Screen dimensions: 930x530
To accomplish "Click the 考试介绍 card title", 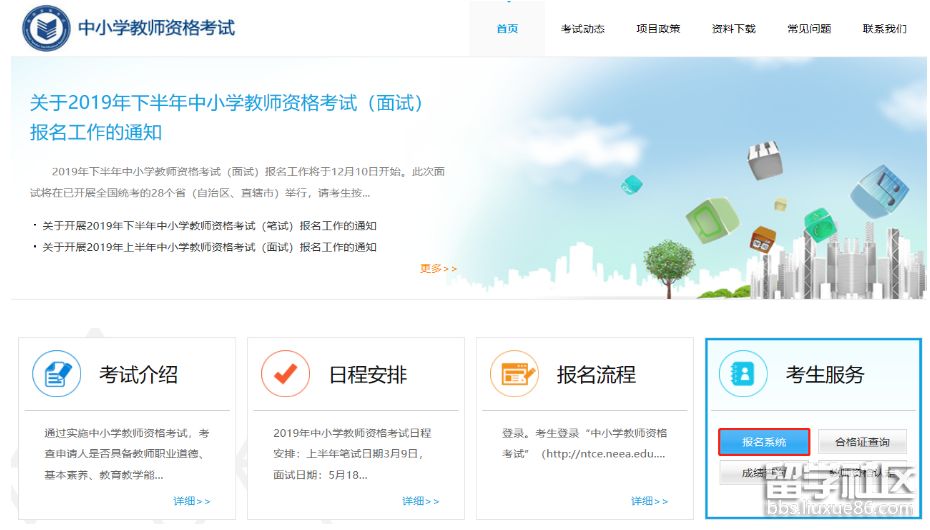I will [138, 375].
